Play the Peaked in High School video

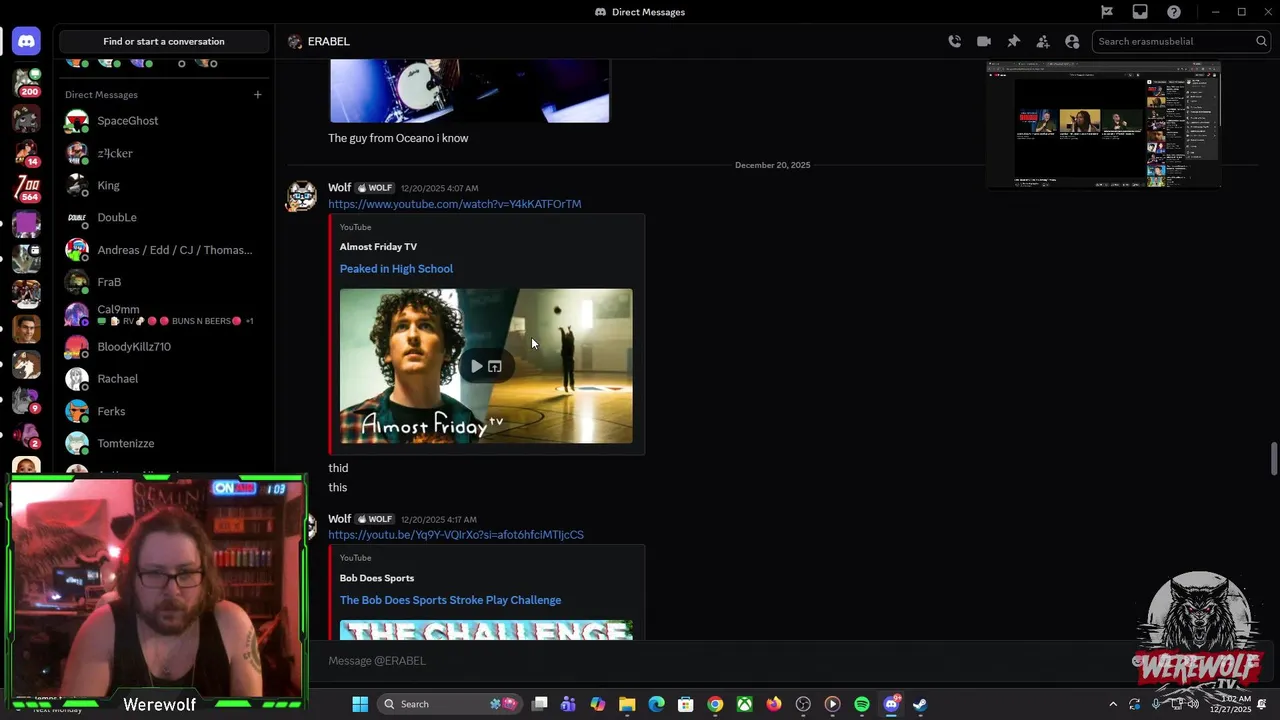[x=476, y=366]
